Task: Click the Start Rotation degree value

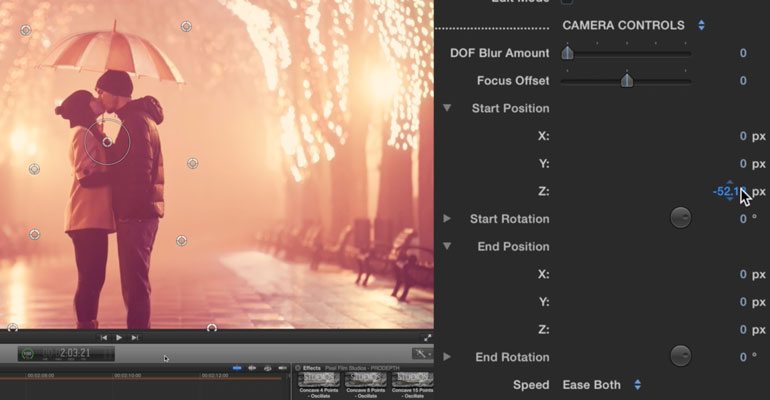Action: pyautogui.click(x=743, y=219)
